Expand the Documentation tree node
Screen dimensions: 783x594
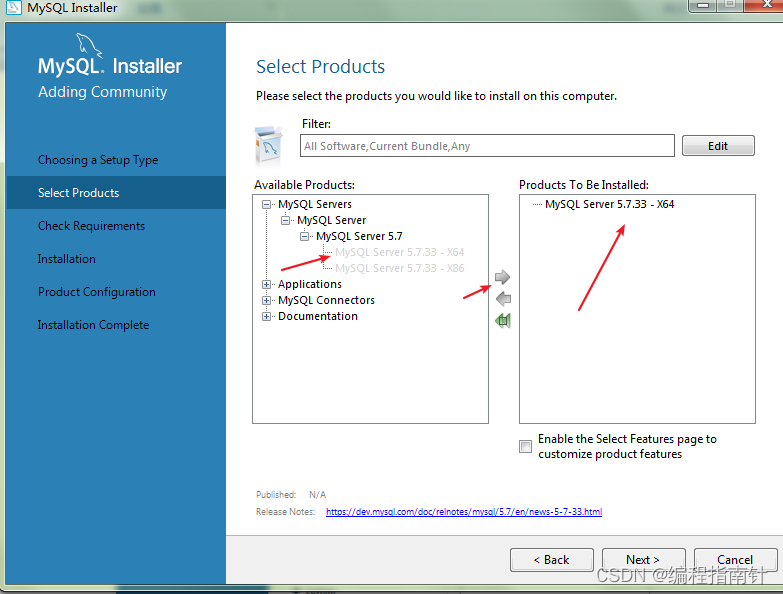[267, 316]
